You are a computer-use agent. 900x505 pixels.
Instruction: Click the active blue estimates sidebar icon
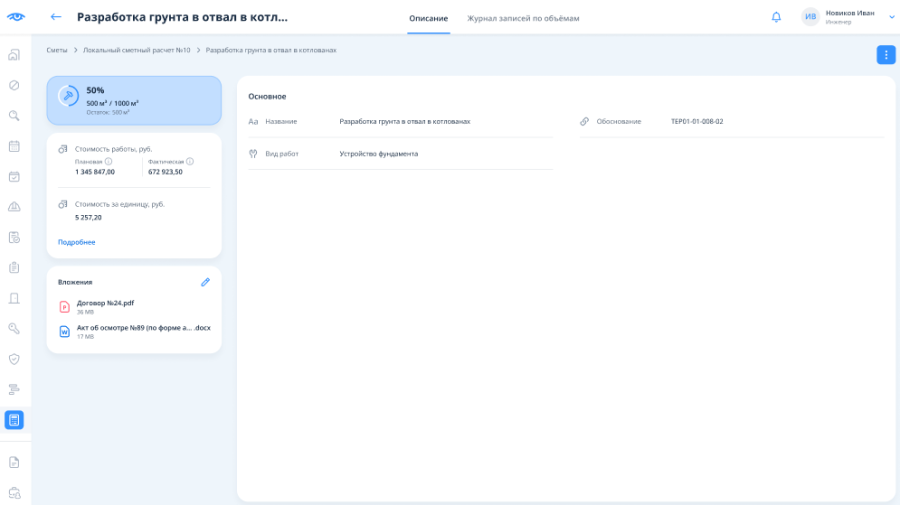pyautogui.click(x=14, y=420)
